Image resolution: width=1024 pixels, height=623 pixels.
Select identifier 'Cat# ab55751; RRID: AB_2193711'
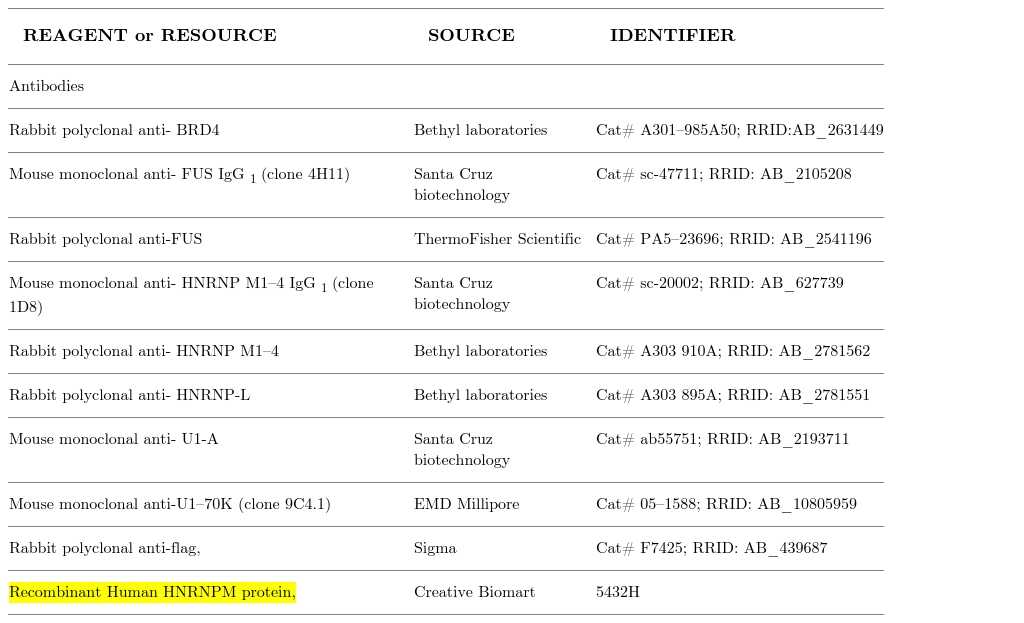coord(722,439)
